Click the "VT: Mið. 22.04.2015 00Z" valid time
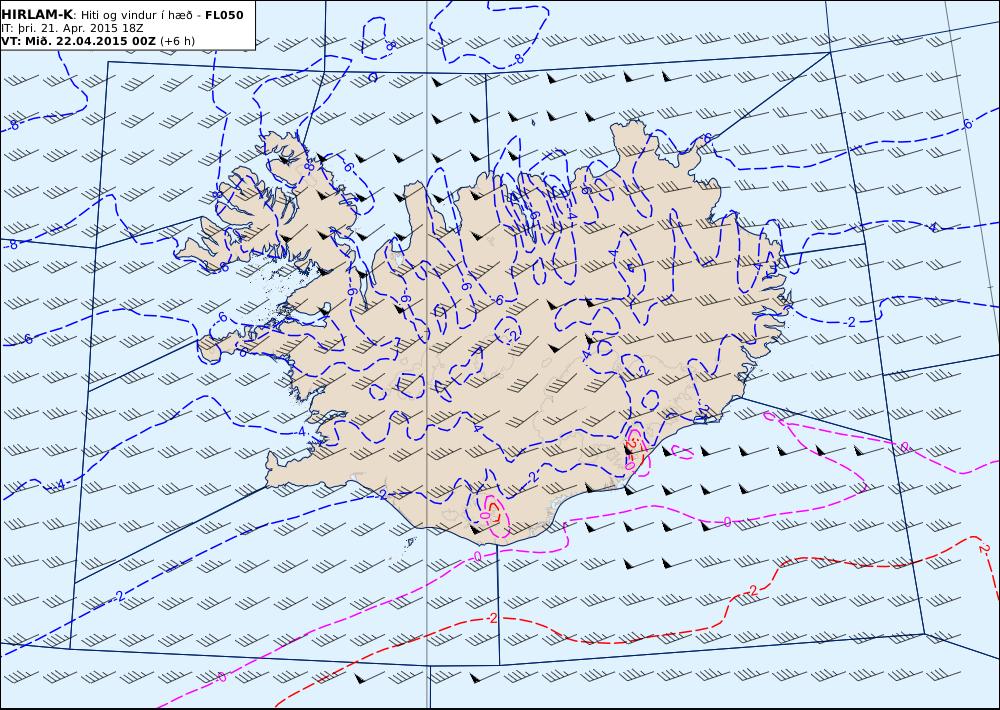1000x710 pixels. coord(78,41)
